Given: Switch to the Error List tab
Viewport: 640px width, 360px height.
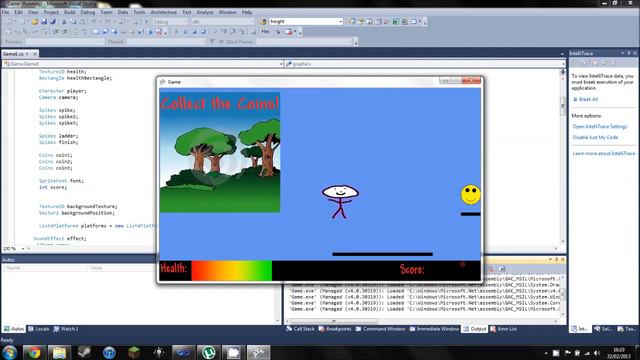Looking at the screenshot, I should pos(504,329).
